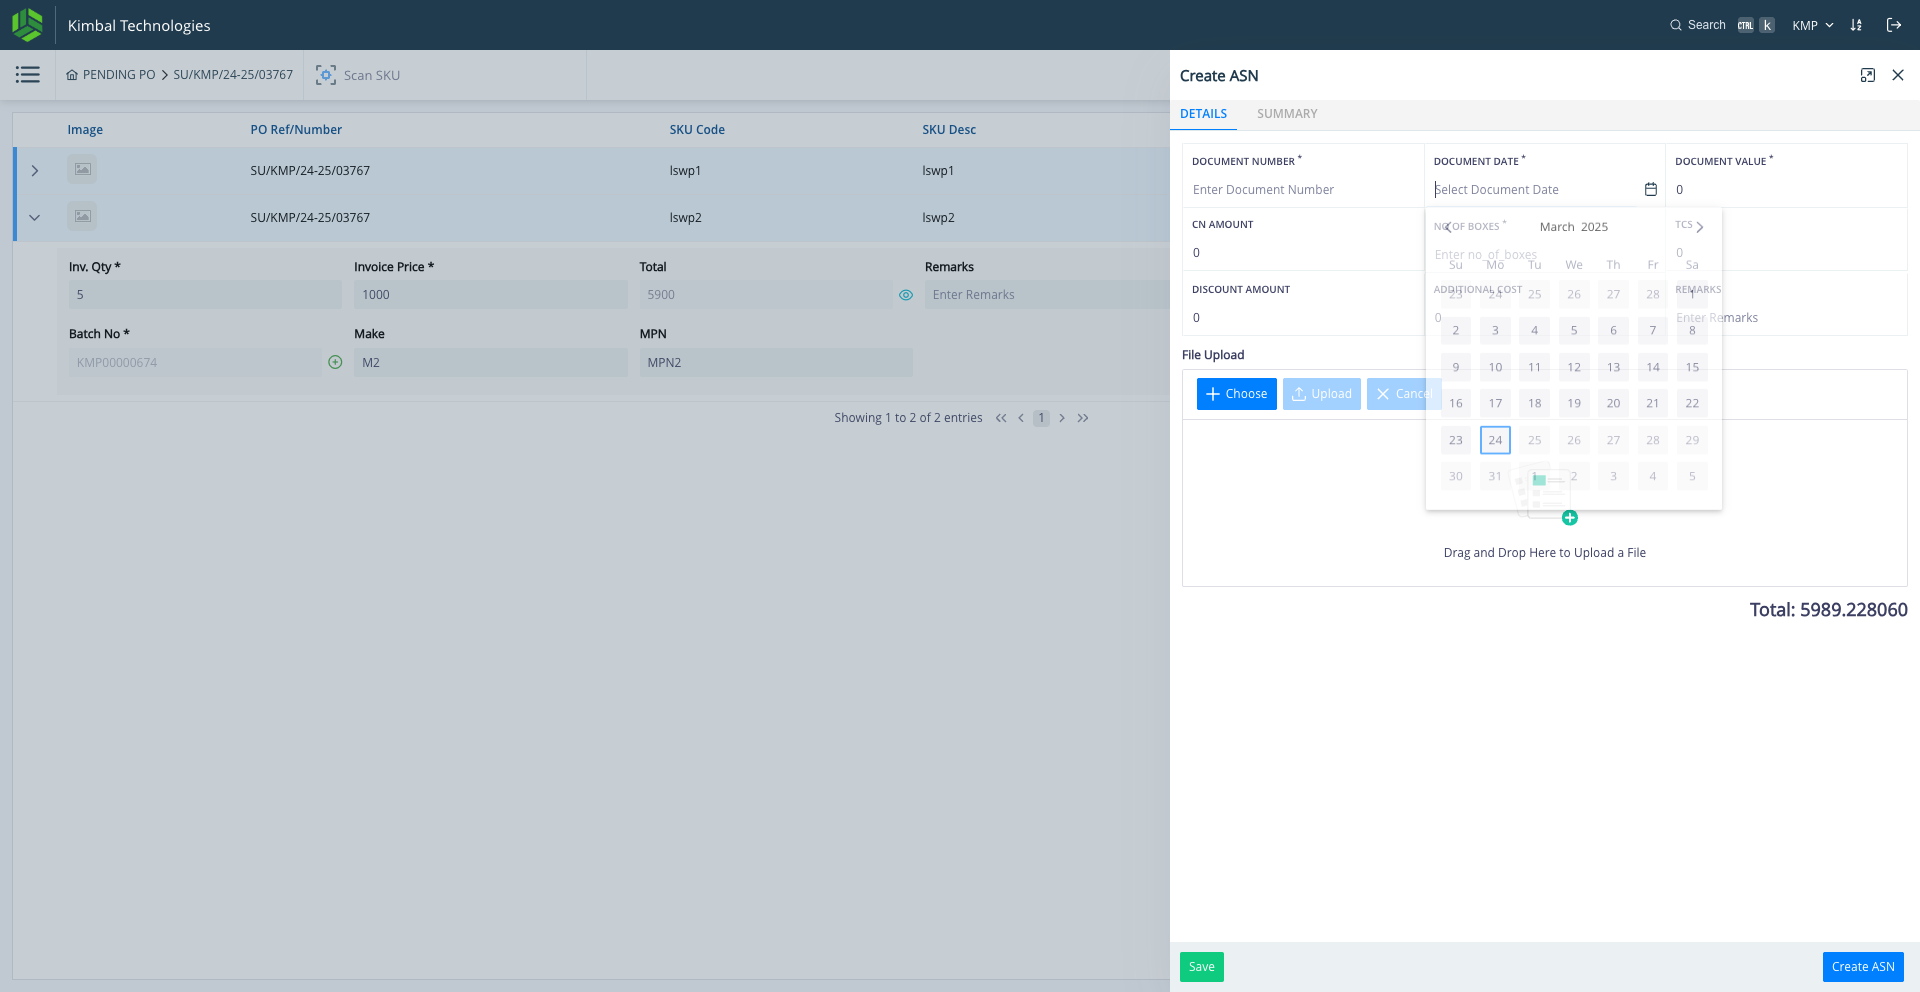This screenshot has width=1920, height=992.
Task: Click the Document Number input field
Action: pos(1303,190)
